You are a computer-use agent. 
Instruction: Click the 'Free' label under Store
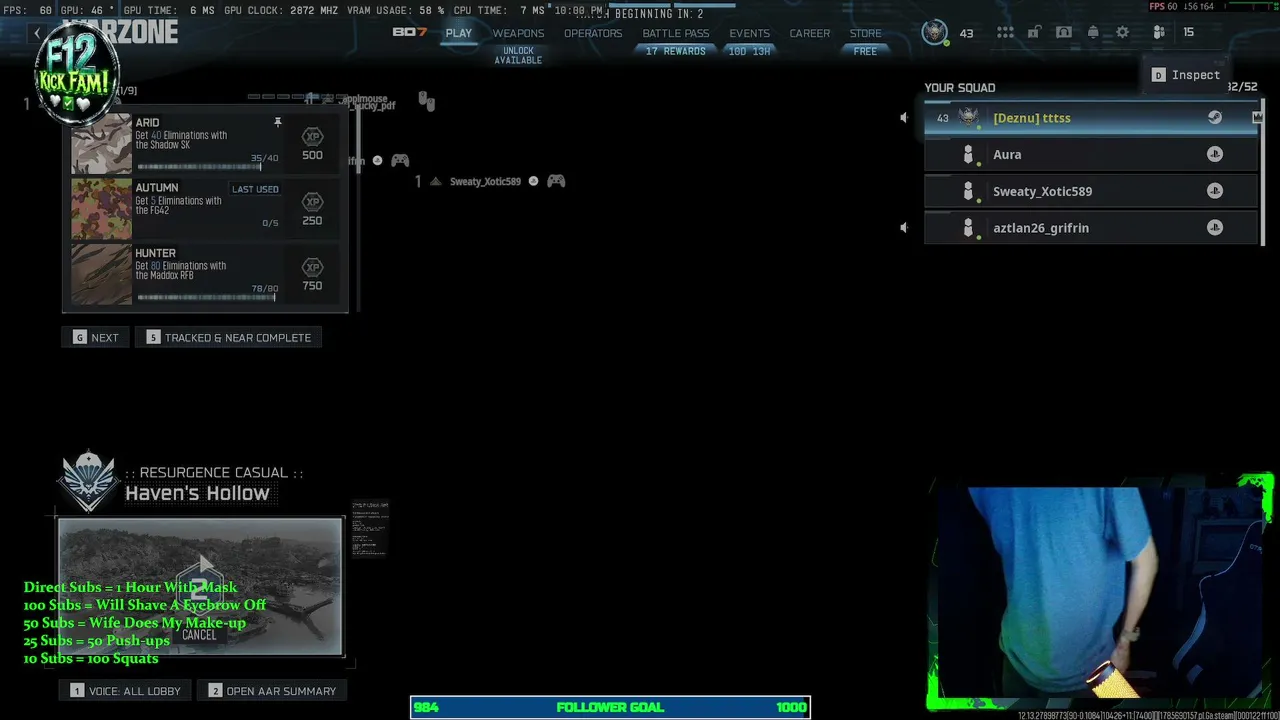(865, 51)
